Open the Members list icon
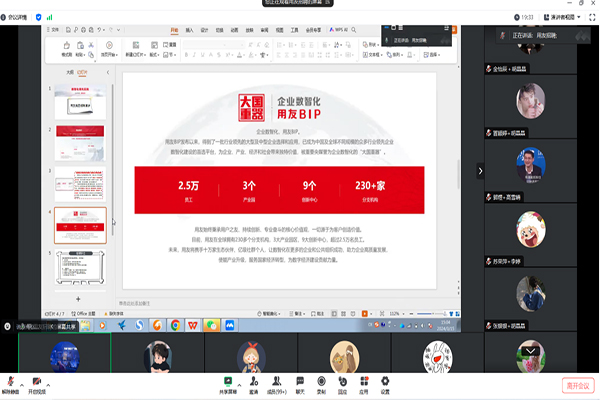This screenshot has height=400, width=600. (x=277, y=381)
